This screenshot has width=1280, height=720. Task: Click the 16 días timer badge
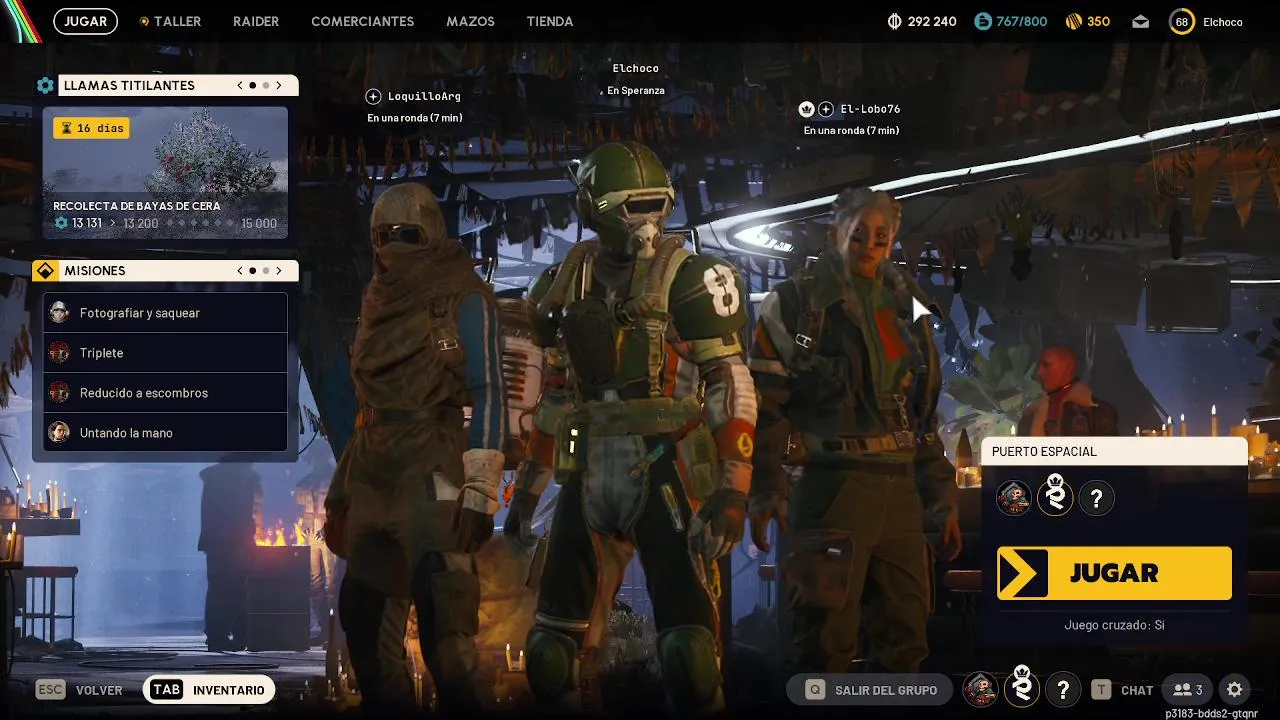point(91,128)
